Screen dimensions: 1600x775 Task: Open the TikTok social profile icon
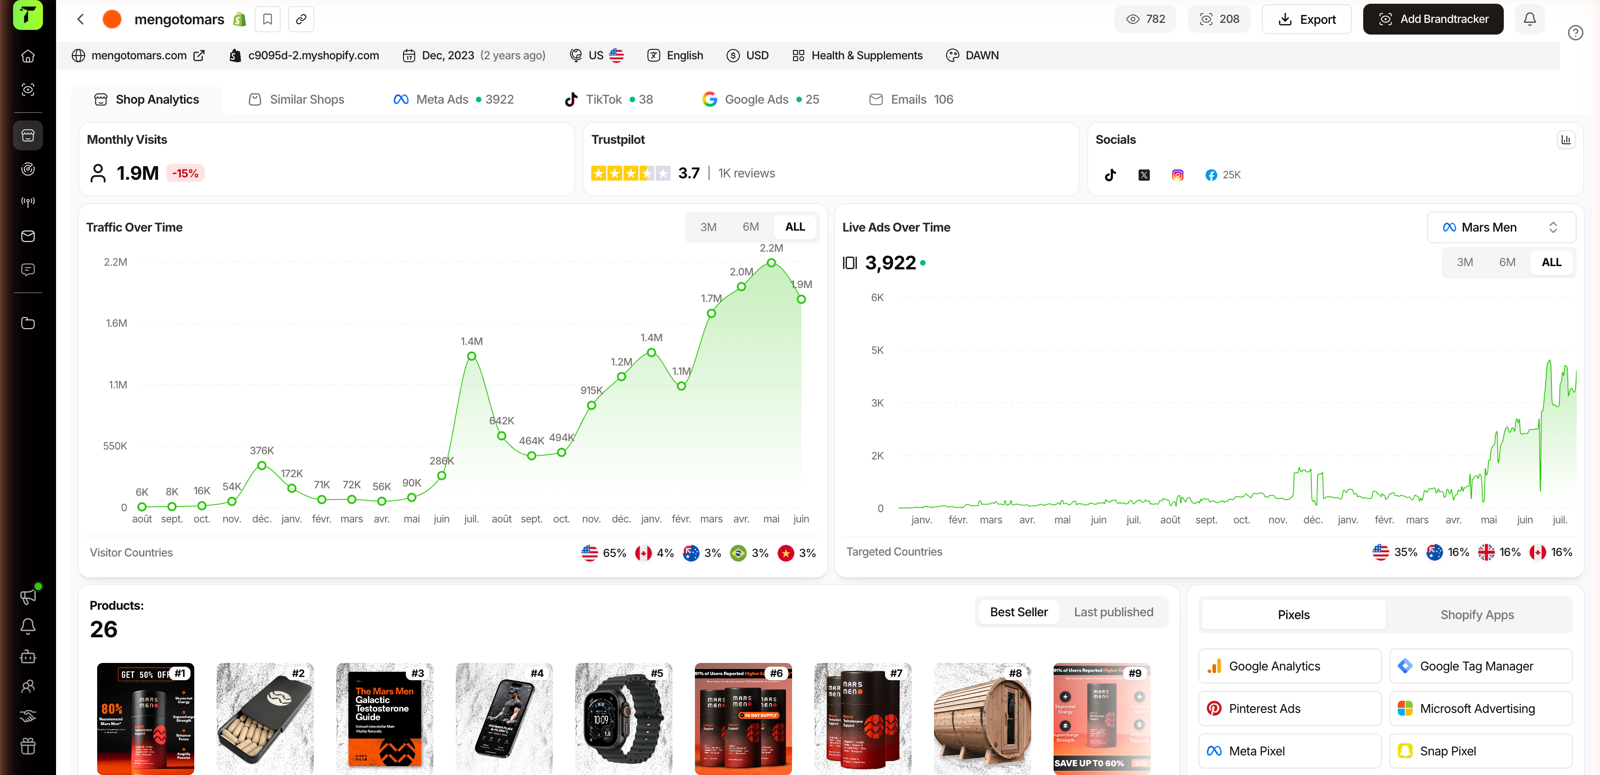(1110, 175)
